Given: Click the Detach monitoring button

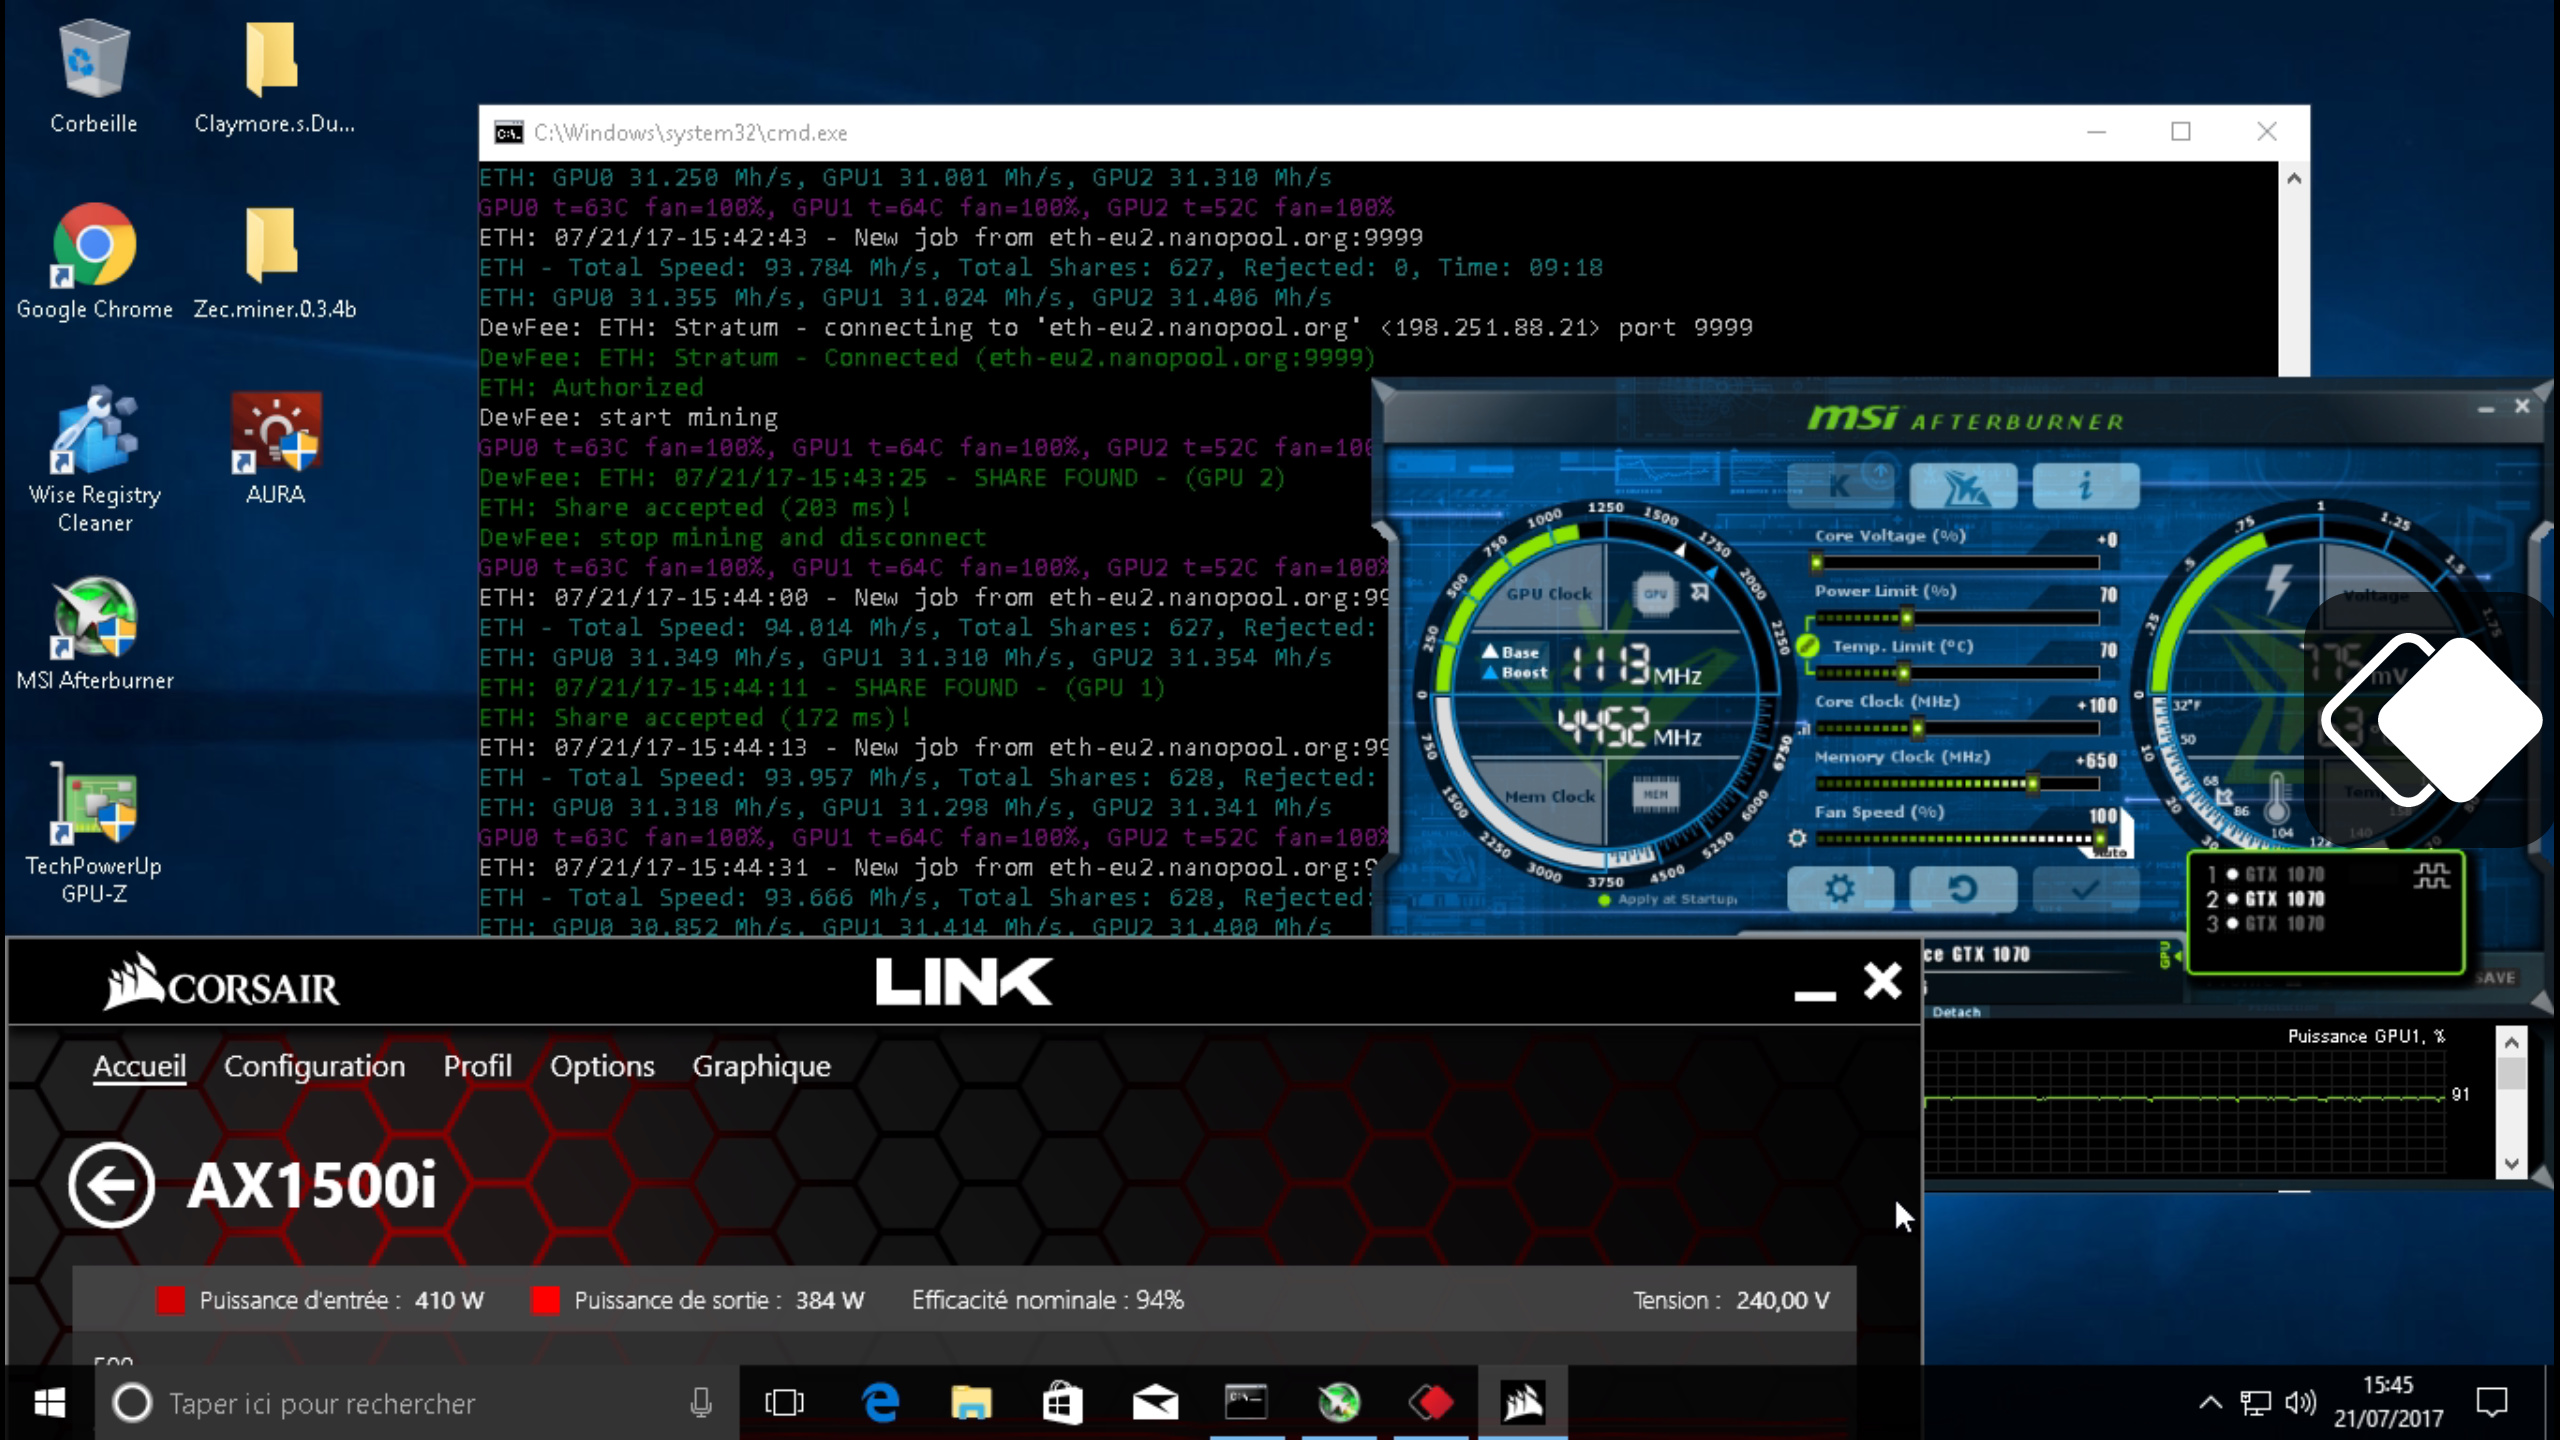Looking at the screenshot, I should pos(1956,1012).
